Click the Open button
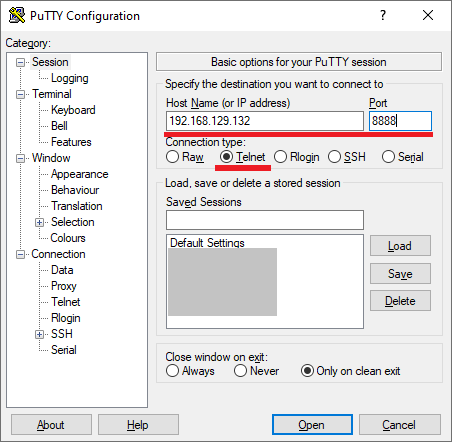The image size is (452, 442). coord(312,425)
